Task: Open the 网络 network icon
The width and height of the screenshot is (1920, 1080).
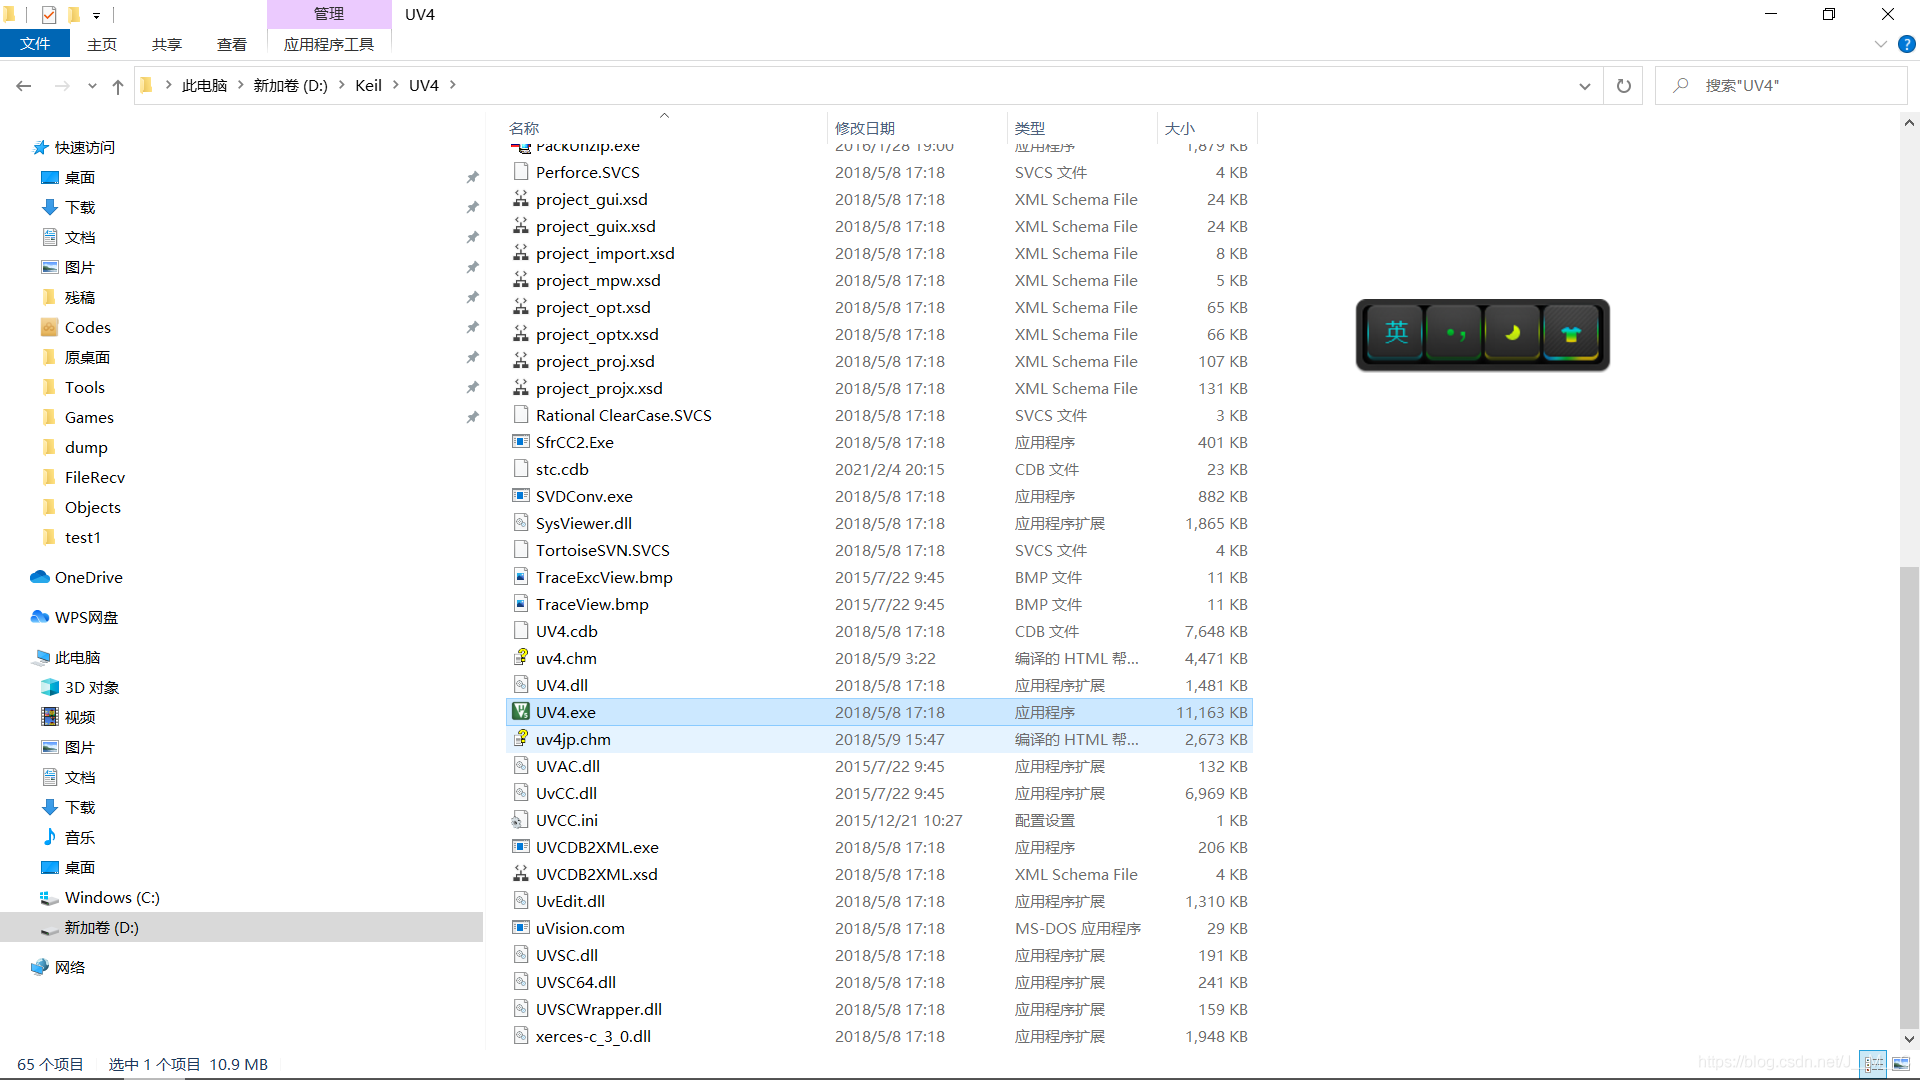Action: (40, 967)
